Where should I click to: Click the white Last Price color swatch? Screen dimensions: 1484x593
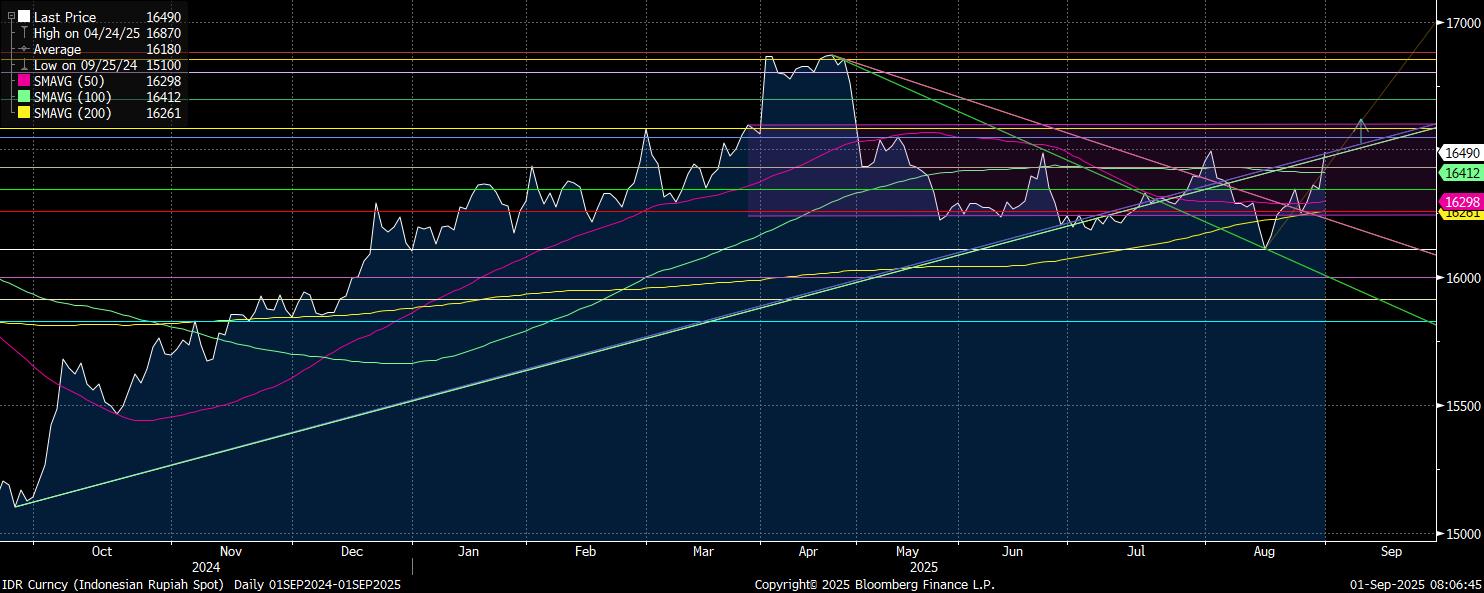pos(24,17)
